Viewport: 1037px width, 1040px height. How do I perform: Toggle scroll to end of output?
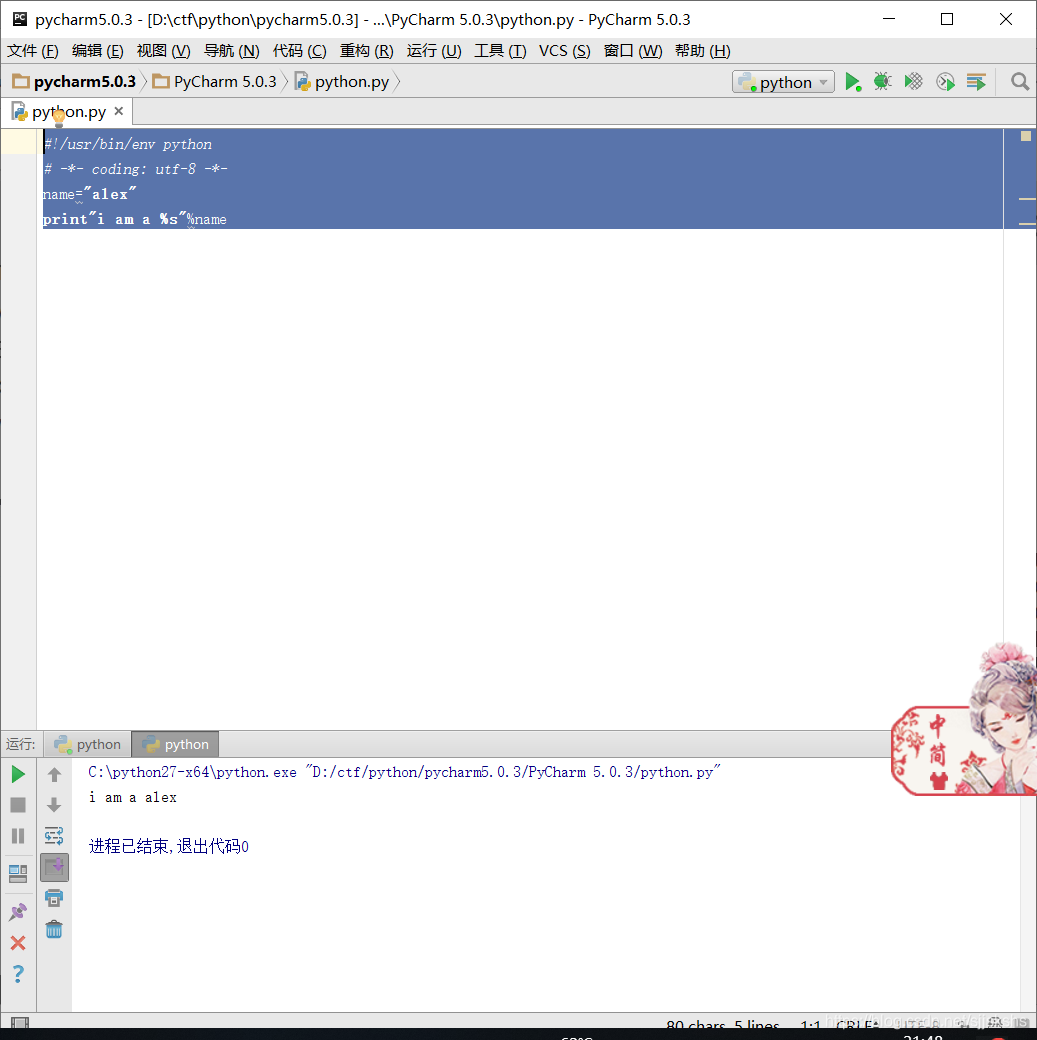tap(54, 867)
